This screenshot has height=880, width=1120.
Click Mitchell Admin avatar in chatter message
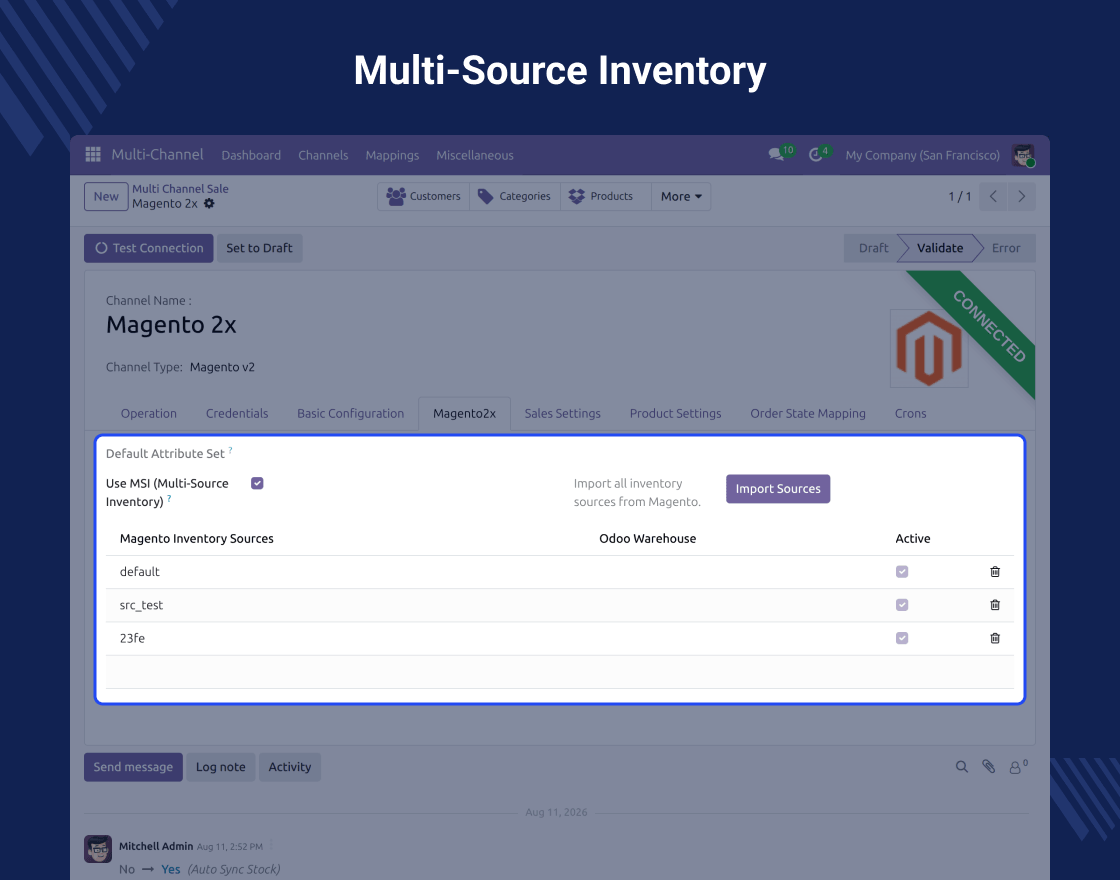(x=98, y=849)
